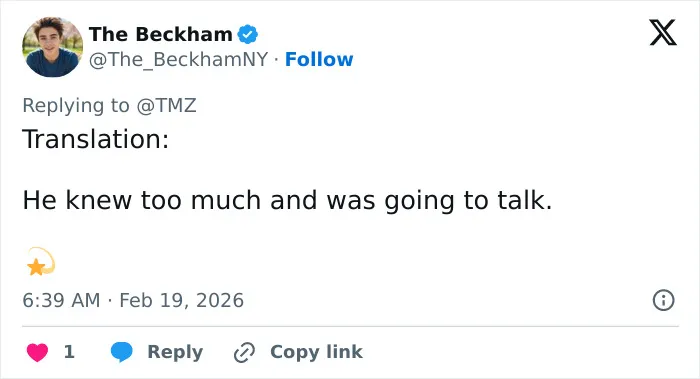The width and height of the screenshot is (700, 379).
Task: Select the "He knew too much" sentence
Action: point(288,200)
